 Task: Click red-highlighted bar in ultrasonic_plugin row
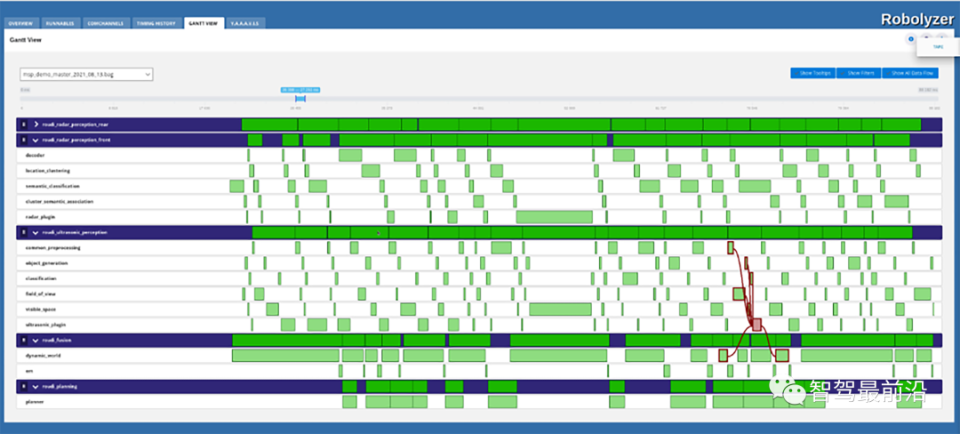point(757,324)
